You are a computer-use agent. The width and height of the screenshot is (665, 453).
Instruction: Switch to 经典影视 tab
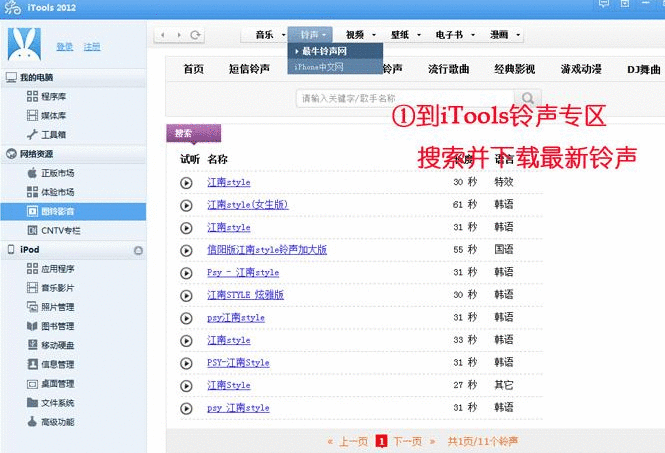click(x=514, y=69)
